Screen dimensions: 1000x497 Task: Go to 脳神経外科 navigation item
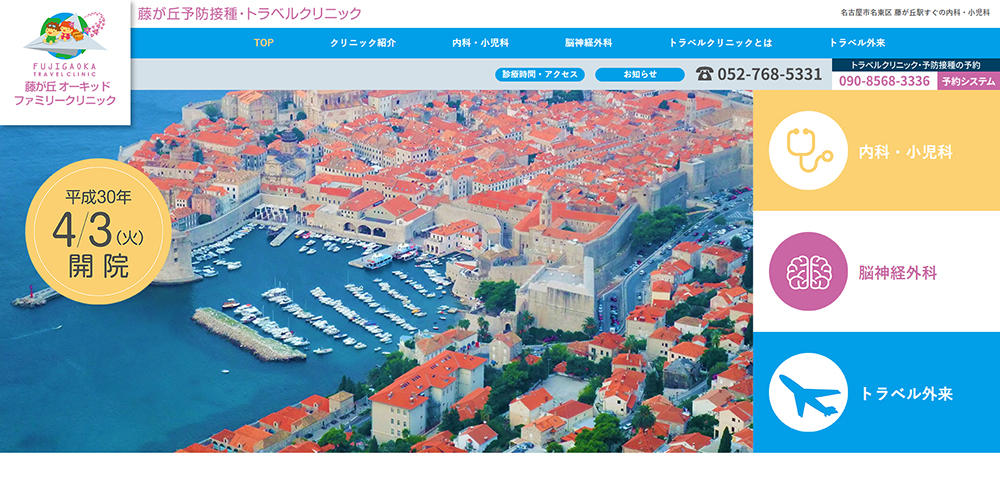pos(588,43)
